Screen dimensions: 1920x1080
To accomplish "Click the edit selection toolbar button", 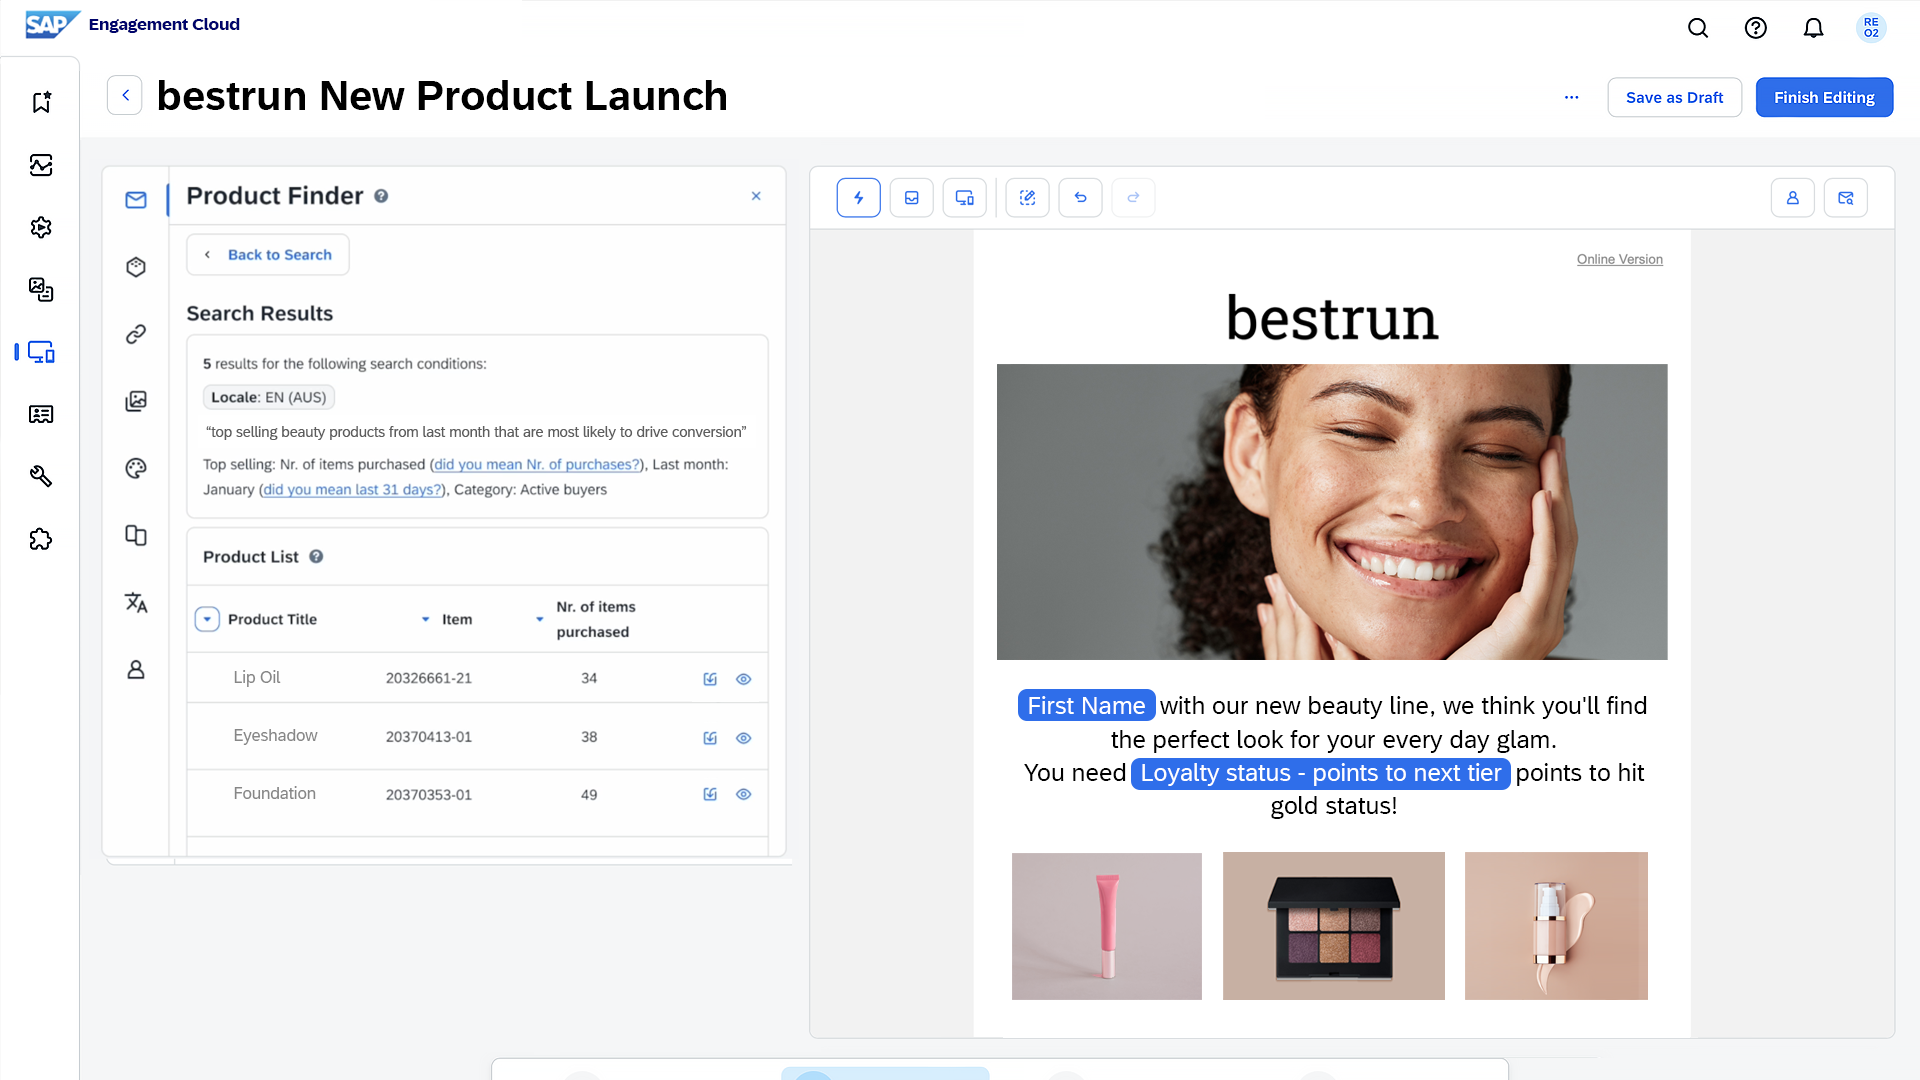I will tap(1027, 198).
